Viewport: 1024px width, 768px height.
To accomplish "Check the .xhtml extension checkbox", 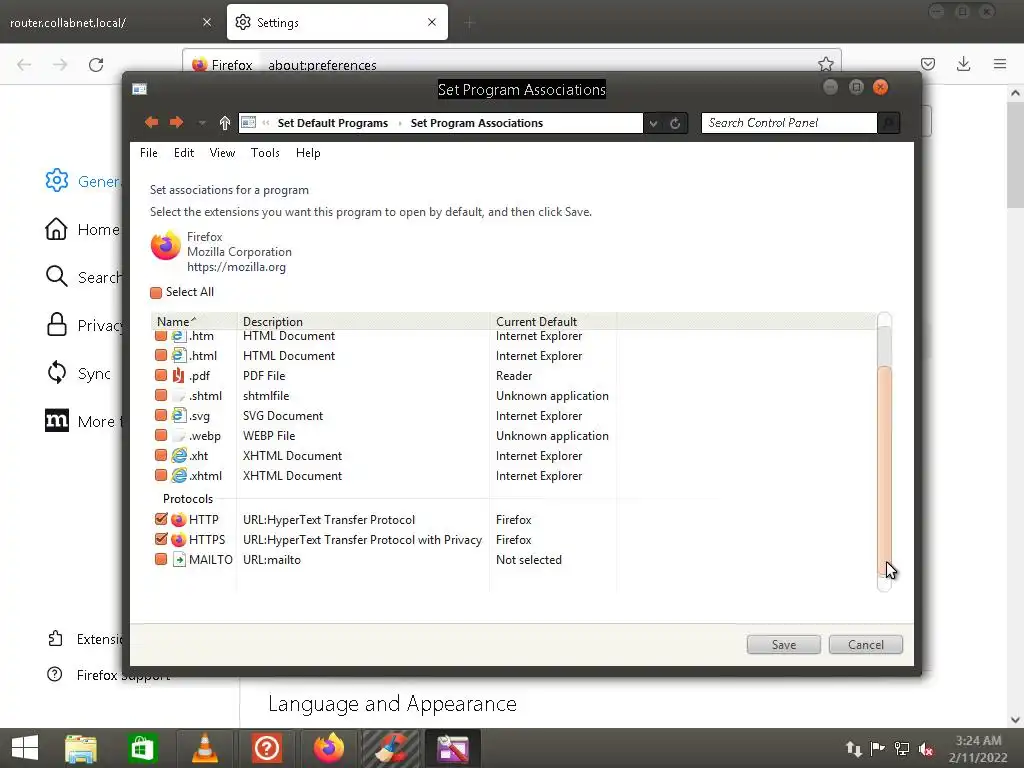I will coord(161,475).
